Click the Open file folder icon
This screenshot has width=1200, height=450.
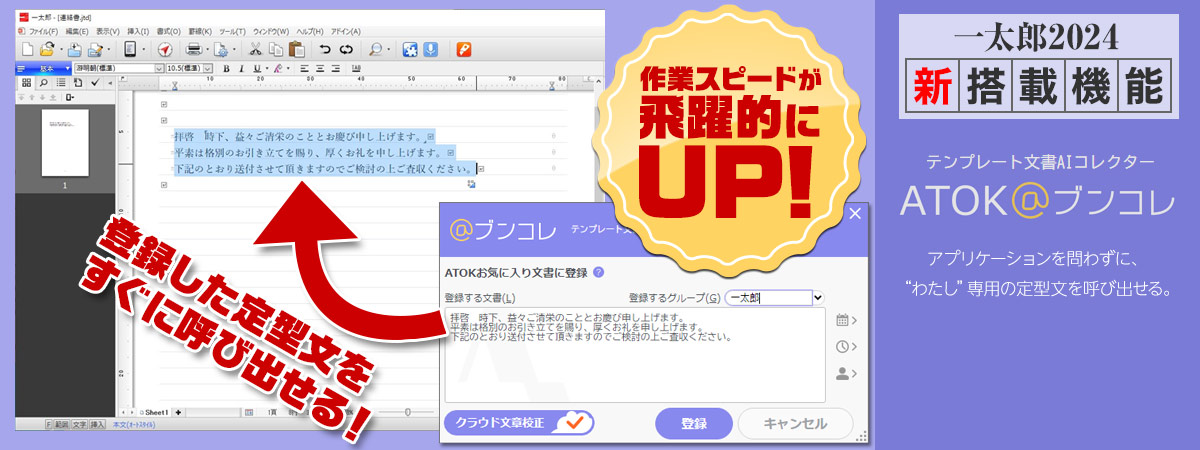tap(49, 48)
